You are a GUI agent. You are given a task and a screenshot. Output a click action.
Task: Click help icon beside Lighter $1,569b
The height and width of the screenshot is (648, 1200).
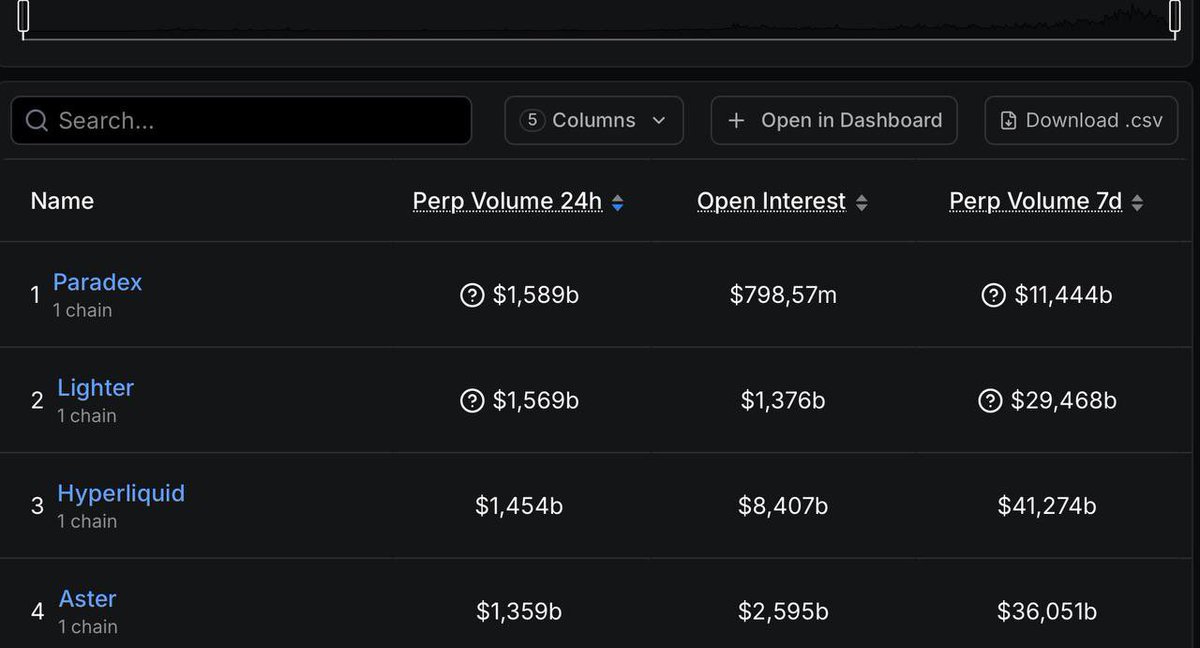tap(472, 401)
